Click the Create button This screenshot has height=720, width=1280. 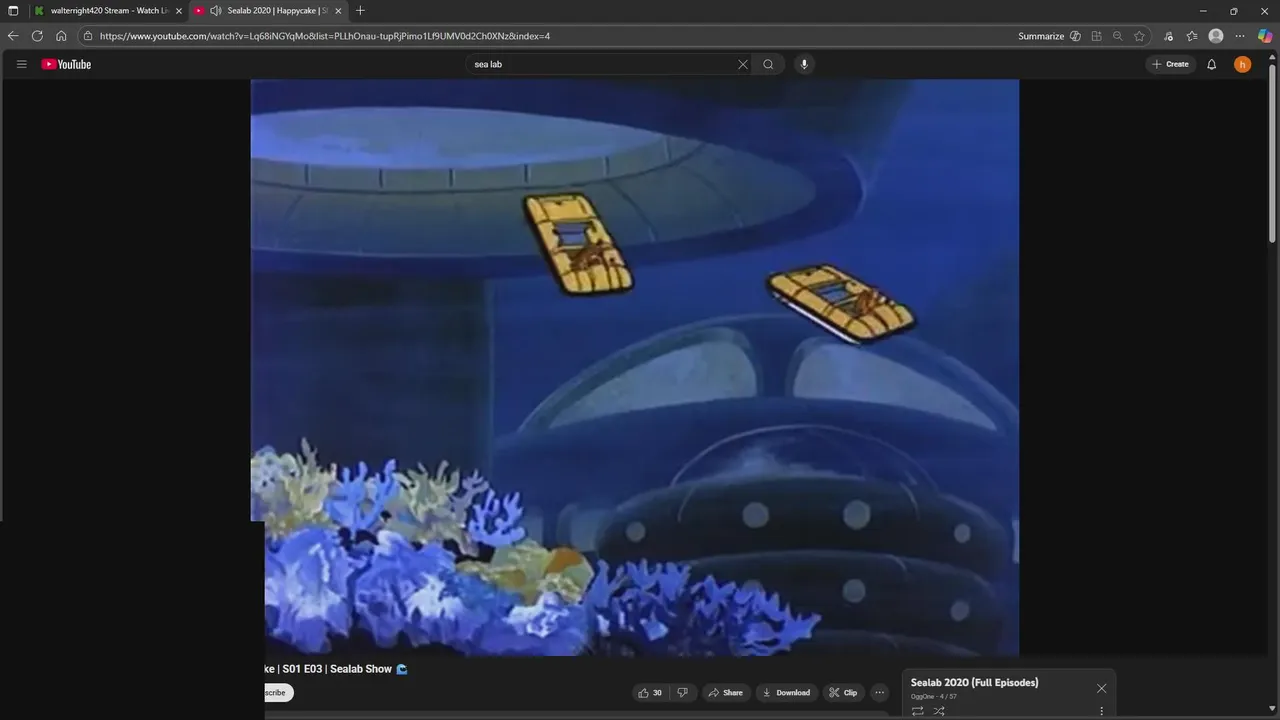point(1170,64)
